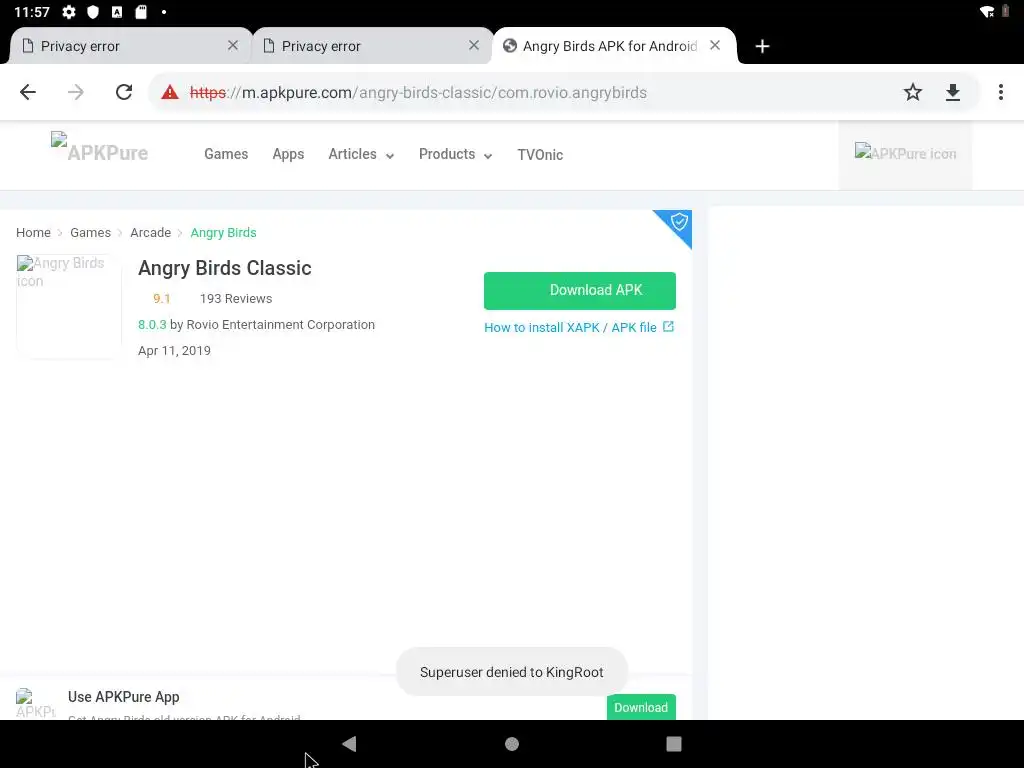
Task: Tap the settings gear in the status bar
Action: [69, 12]
